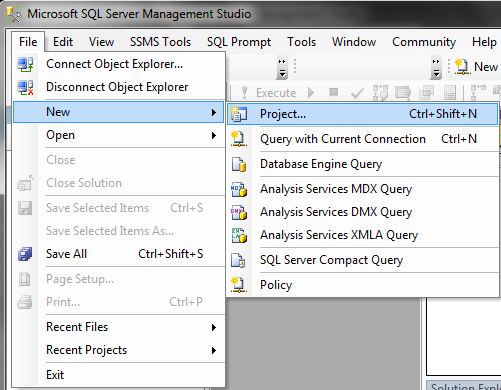
Task: Click the Policy icon in submenu
Action: point(239,285)
